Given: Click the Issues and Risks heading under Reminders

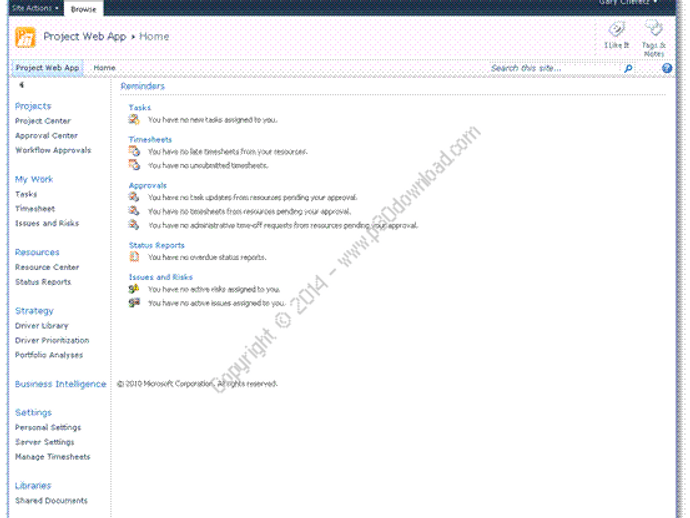Looking at the screenshot, I should 161,277.
